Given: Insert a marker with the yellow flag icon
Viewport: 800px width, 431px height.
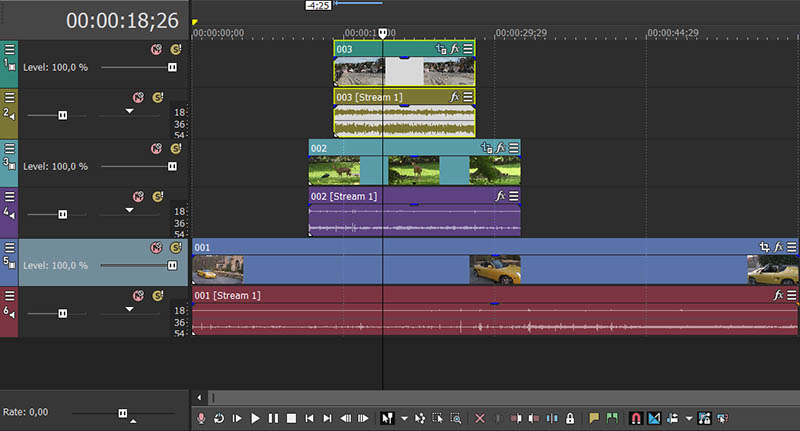Looking at the screenshot, I should coord(593,418).
